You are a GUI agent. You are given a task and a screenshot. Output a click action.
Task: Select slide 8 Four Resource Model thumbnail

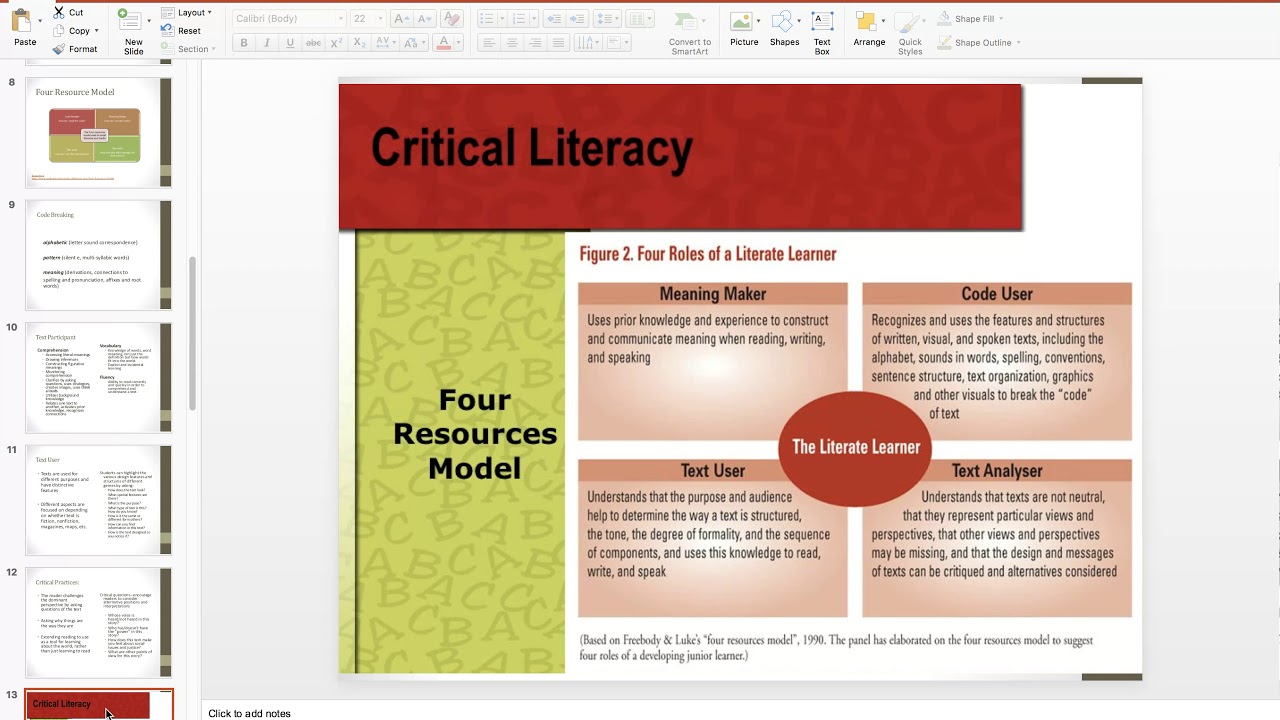[98, 132]
